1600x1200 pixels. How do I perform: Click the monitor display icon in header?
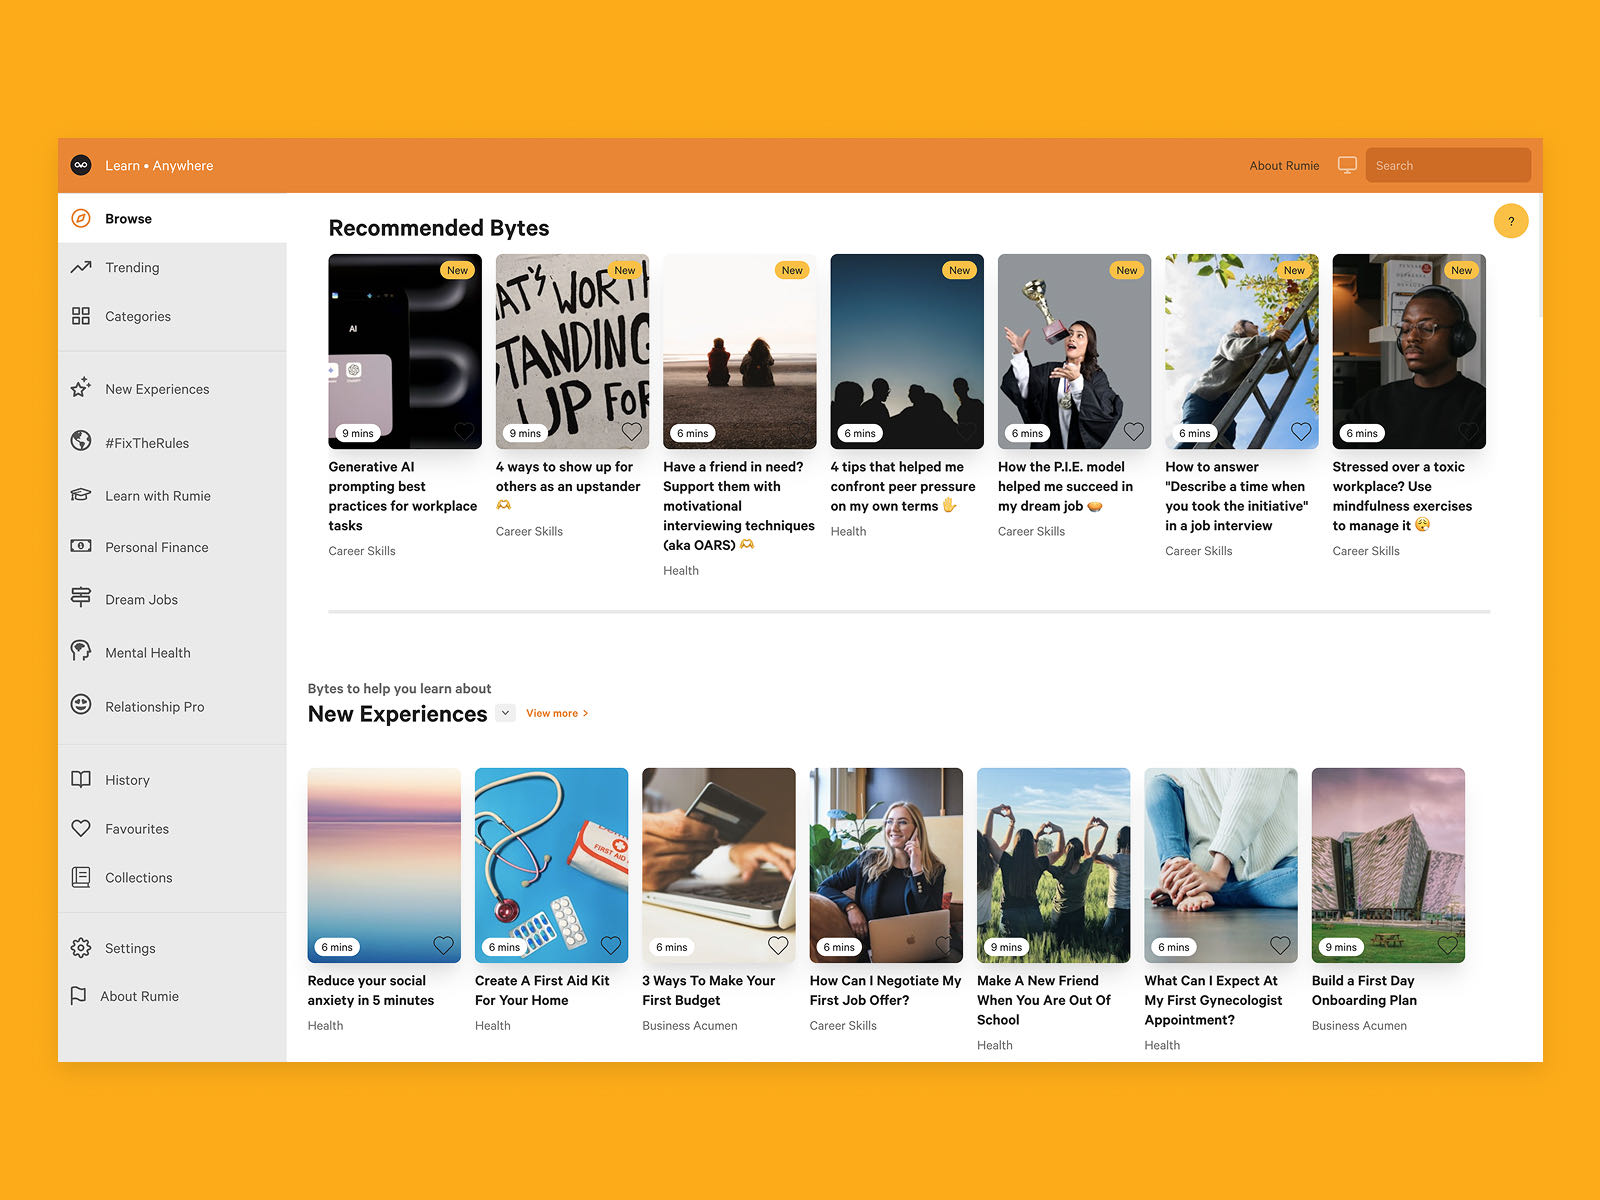coord(1347,165)
